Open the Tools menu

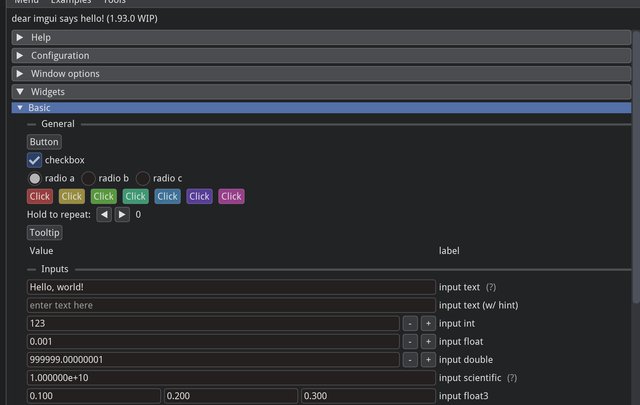114,2
